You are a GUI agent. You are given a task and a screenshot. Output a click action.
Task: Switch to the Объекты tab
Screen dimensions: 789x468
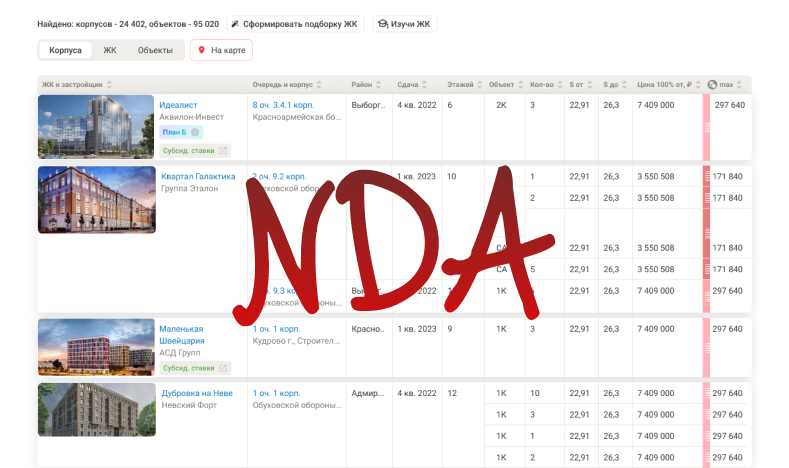click(155, 50)
